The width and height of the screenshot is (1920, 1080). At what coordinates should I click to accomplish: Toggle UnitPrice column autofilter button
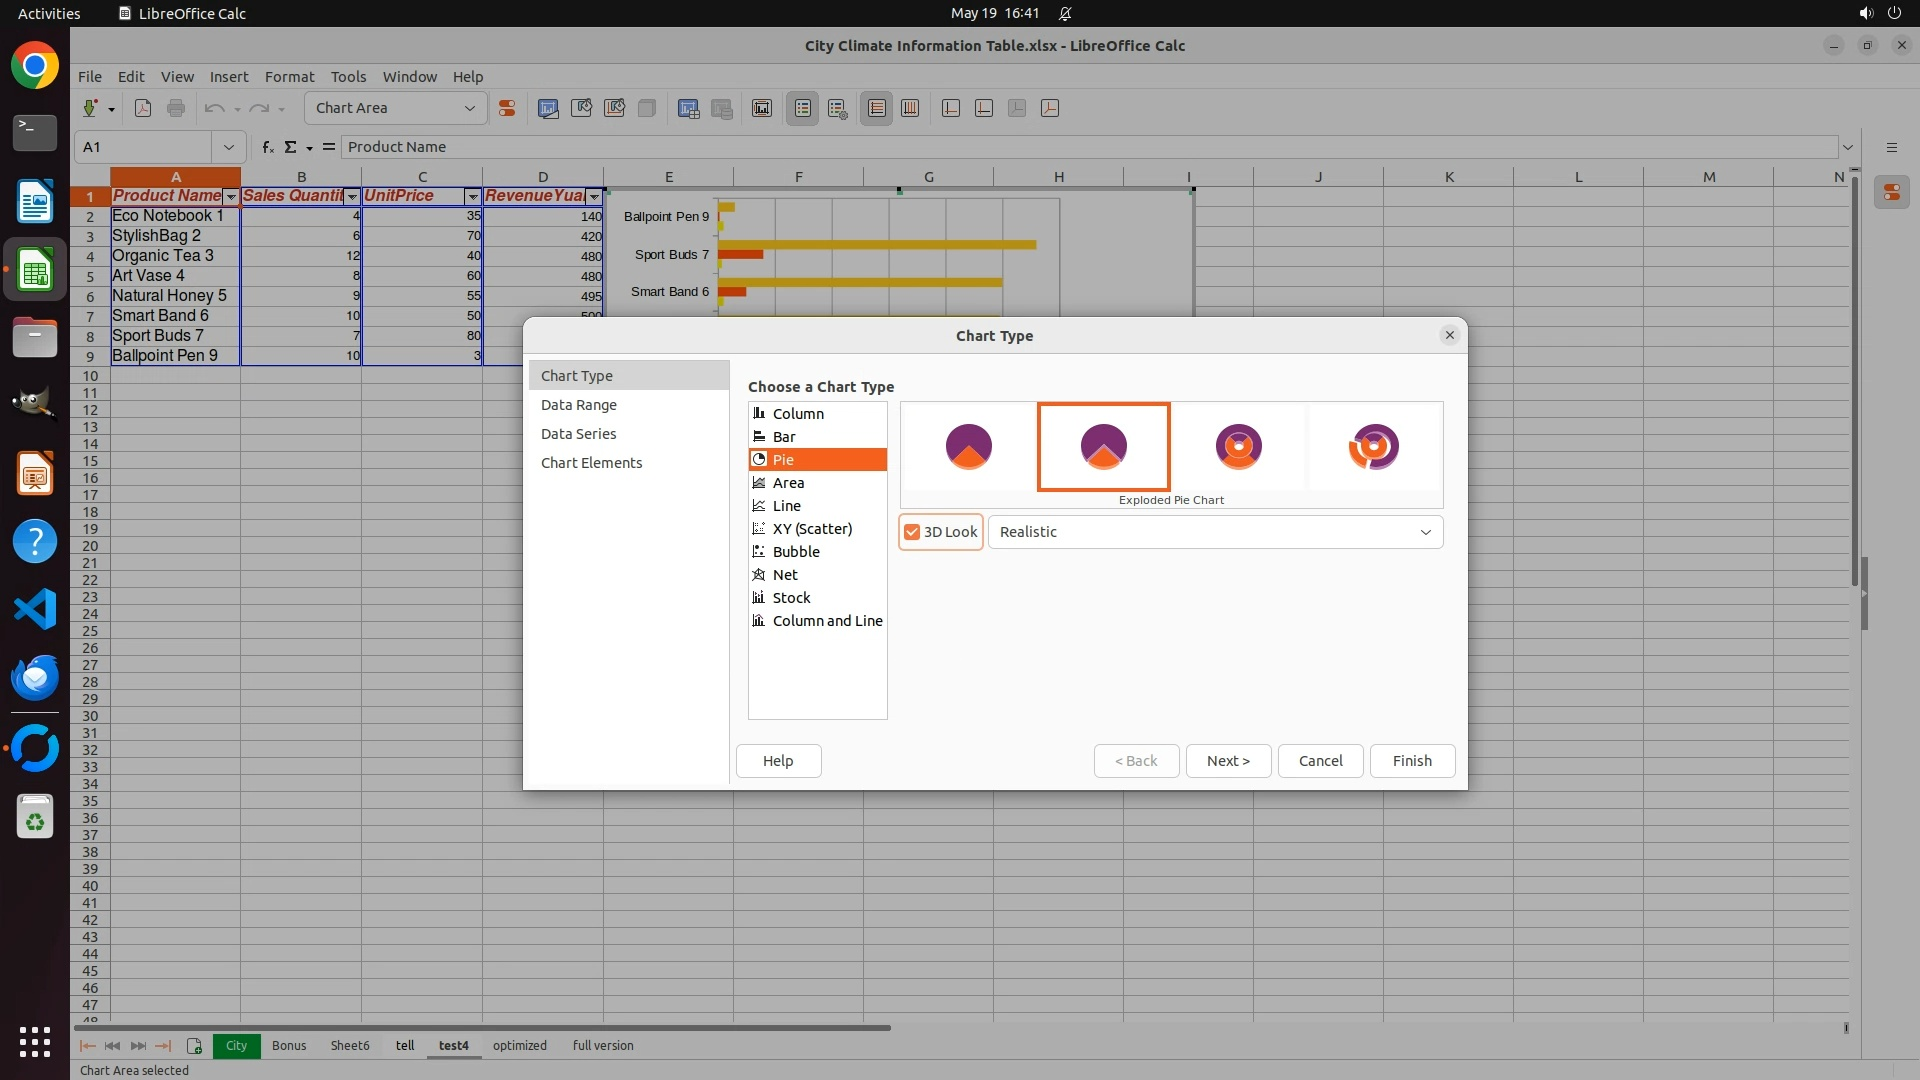pyautogui.click(x=473, y=196)
